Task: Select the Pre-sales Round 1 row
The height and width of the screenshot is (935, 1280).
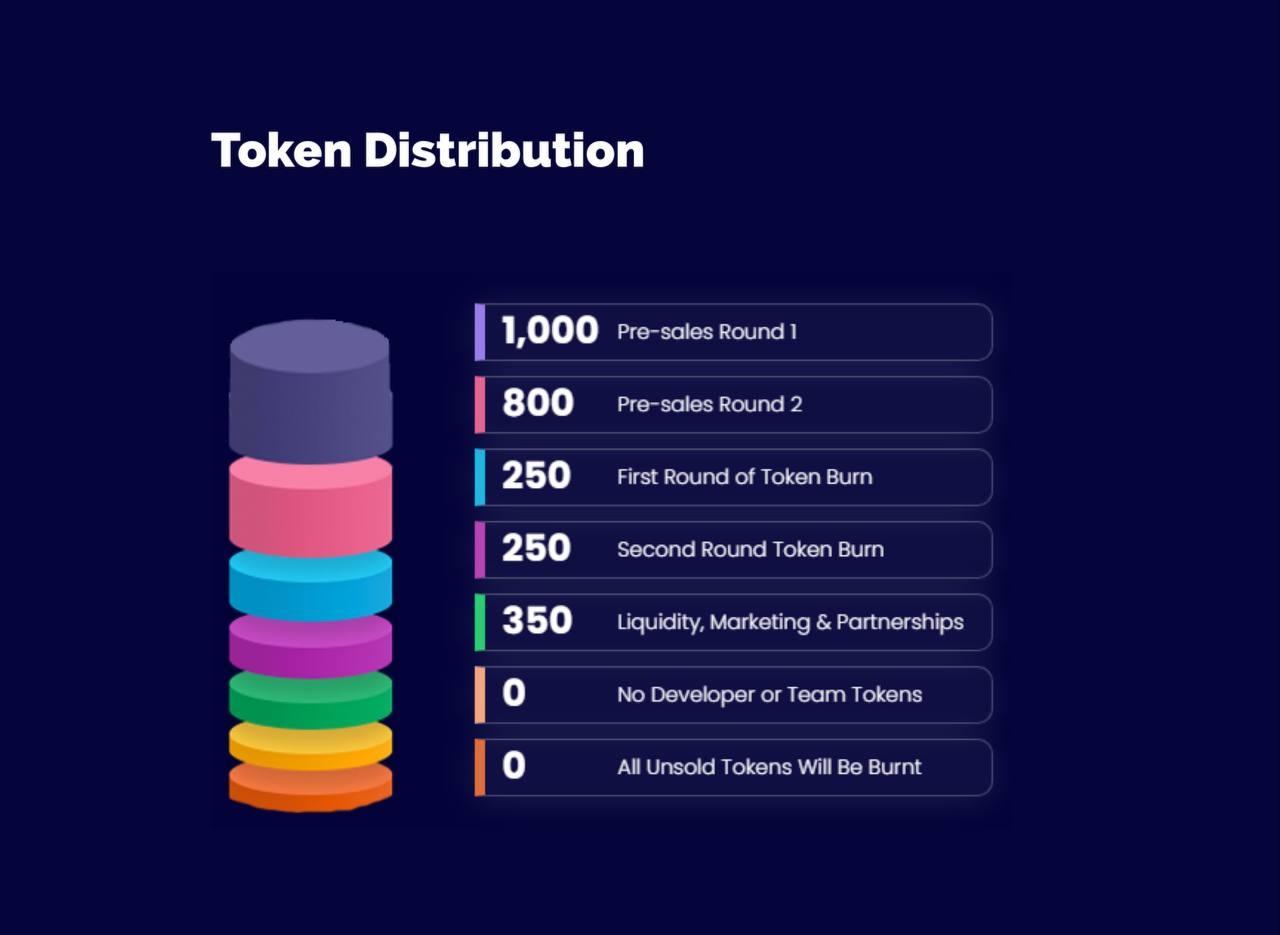Action: (x=734, y=332)
